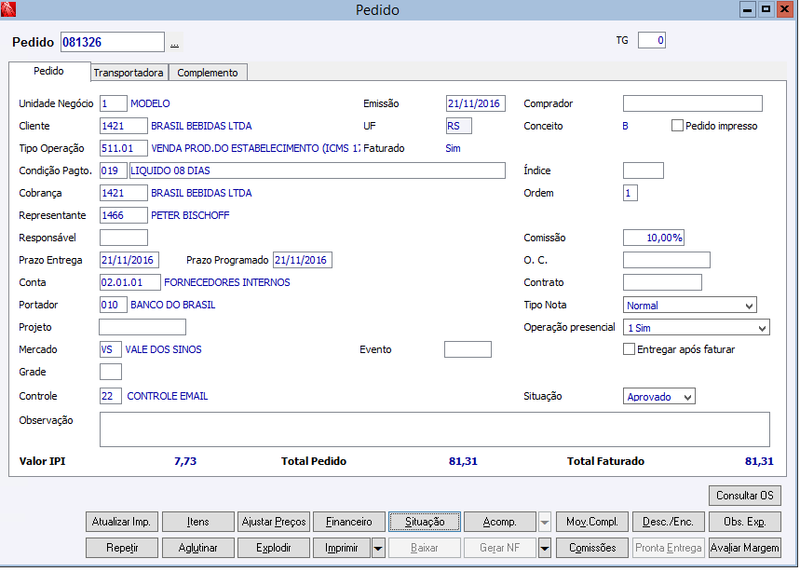The image size is (800, 572).
Task: Click the empty Responsável field
Action: (123, 238)
